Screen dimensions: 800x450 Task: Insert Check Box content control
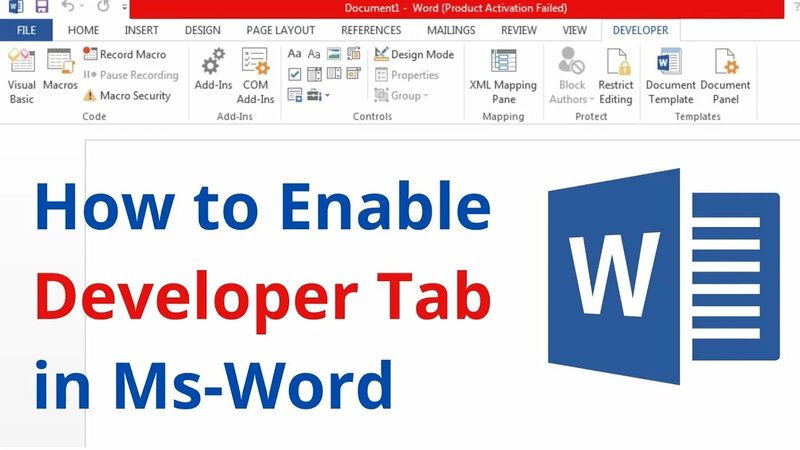coord(294,74)
